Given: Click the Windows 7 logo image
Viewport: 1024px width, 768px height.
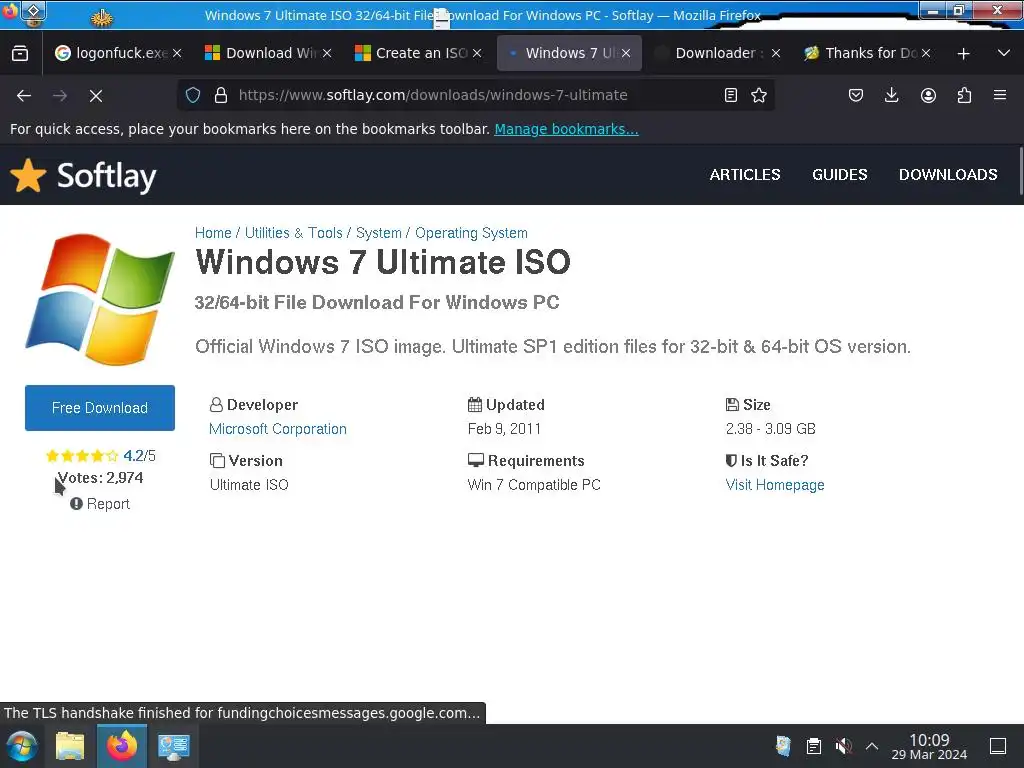Looking at the screenshot, I should [x=100, y=299].
